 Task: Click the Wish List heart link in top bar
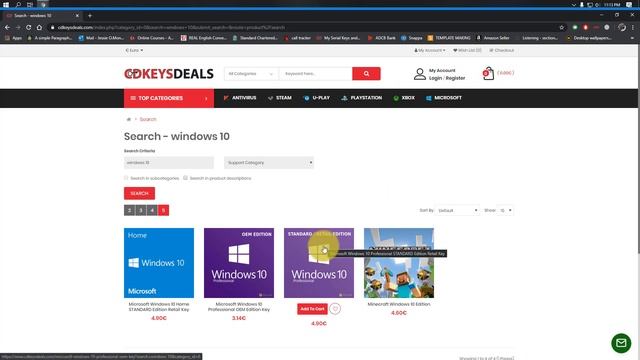pos(467,50)
